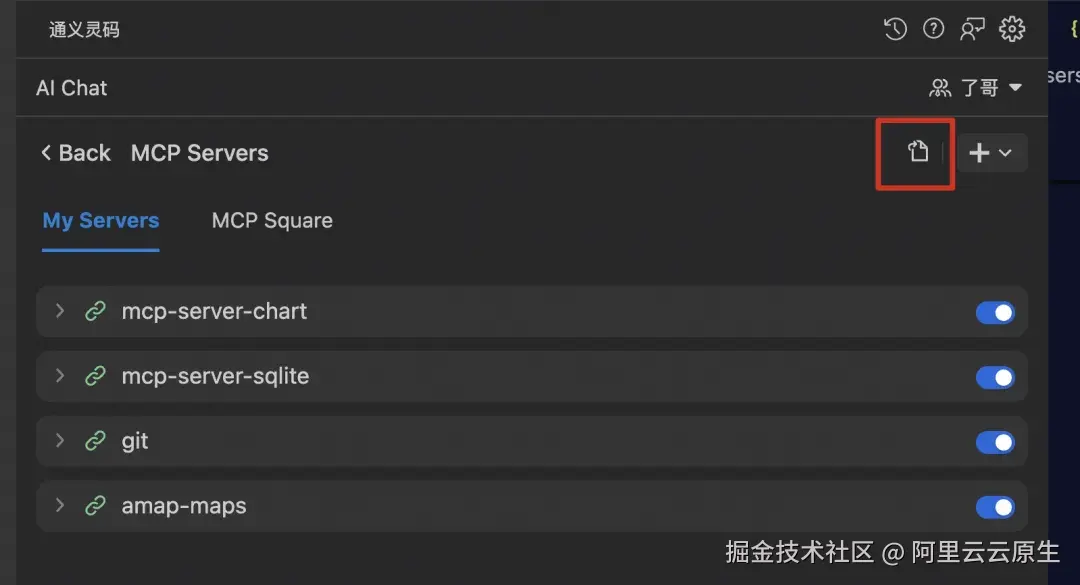Click the feedback person icon
1080x585 pixels.
pos(972,29)
